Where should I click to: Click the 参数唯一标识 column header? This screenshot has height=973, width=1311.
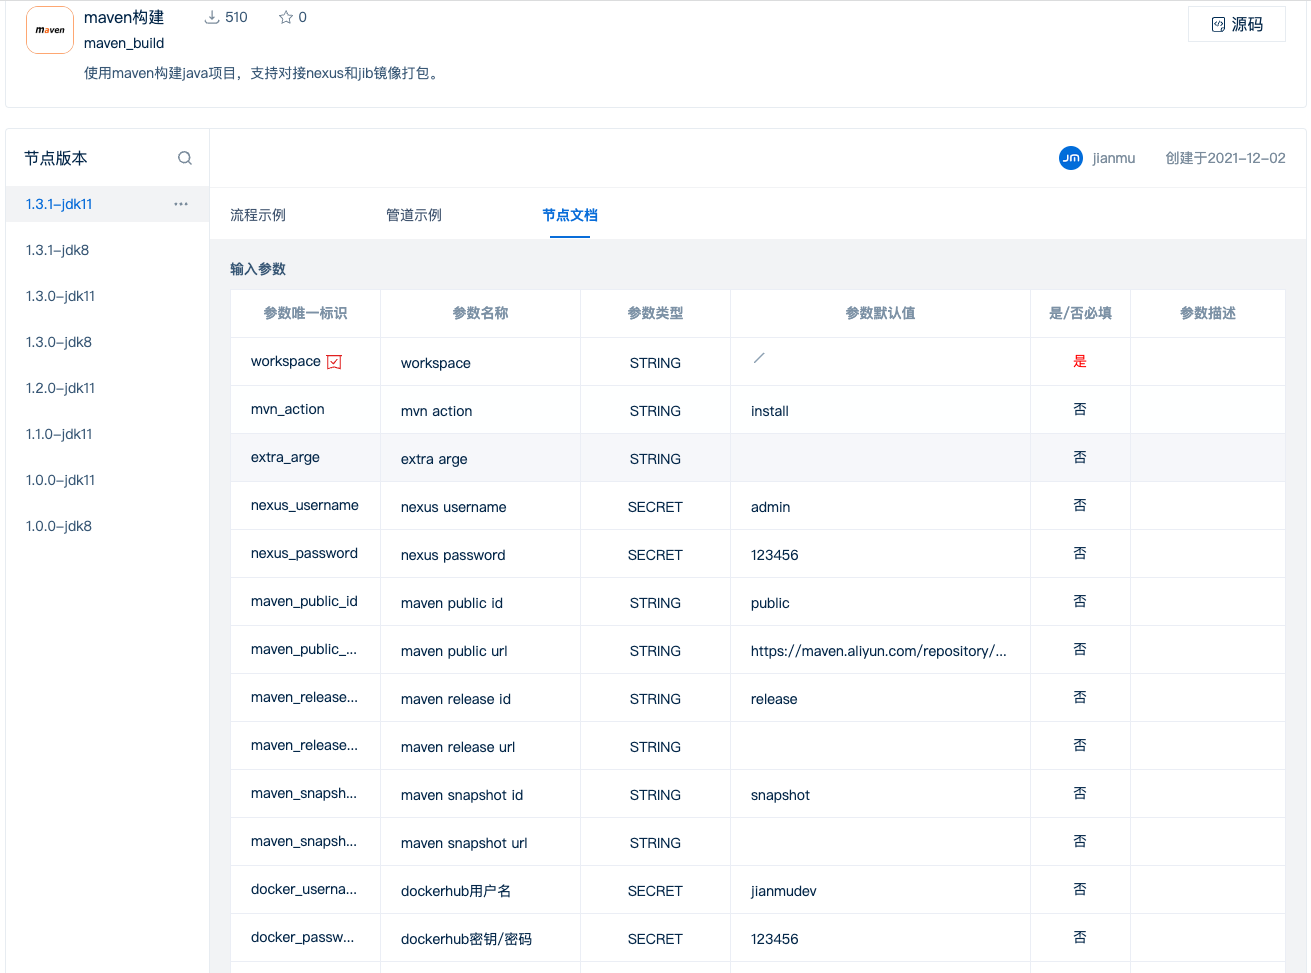click(305, 313)
